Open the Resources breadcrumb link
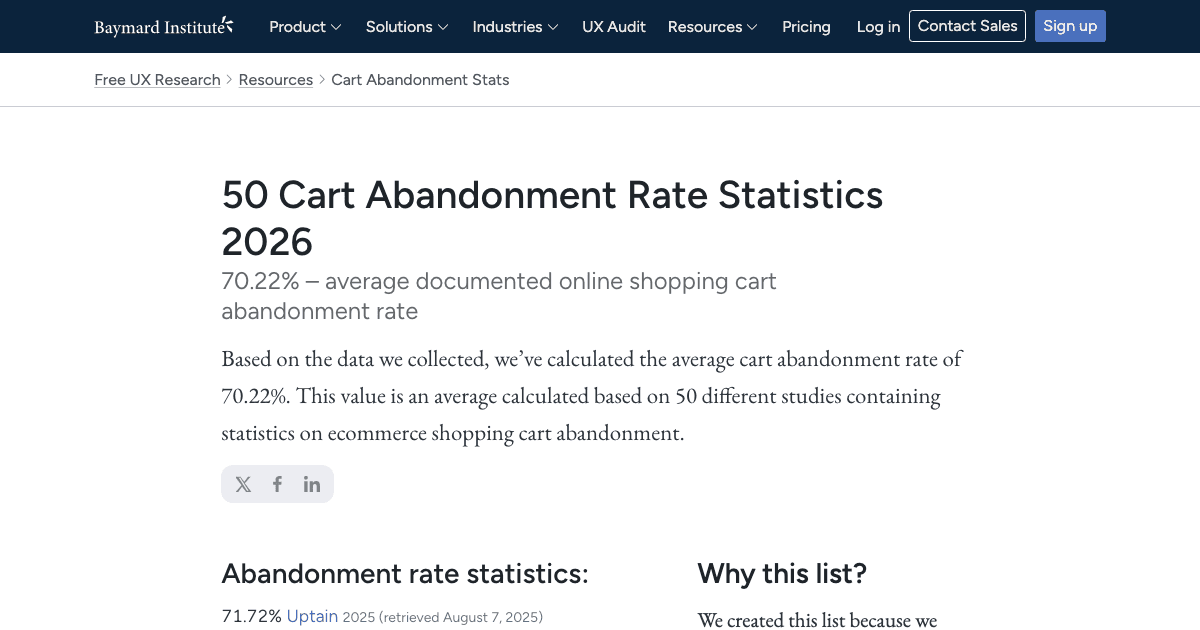 pos(276,80)
